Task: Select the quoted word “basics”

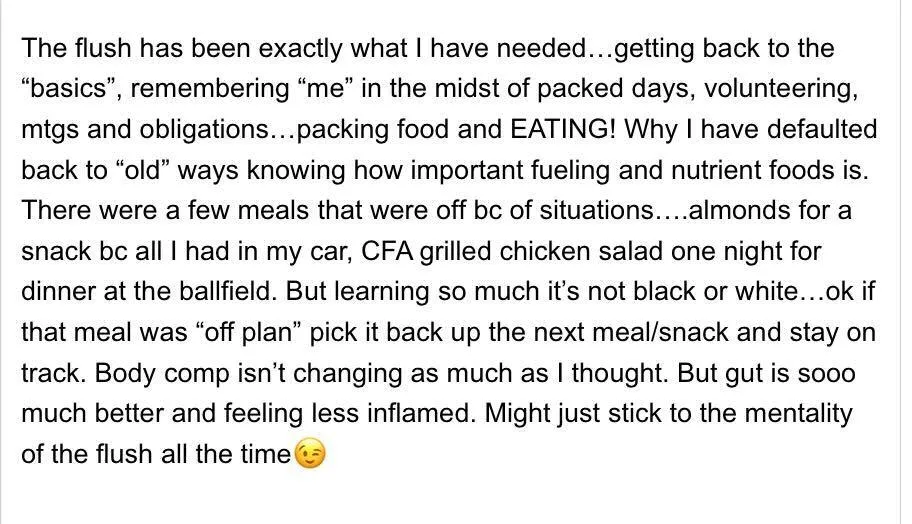Action: (x=71, y=88)
